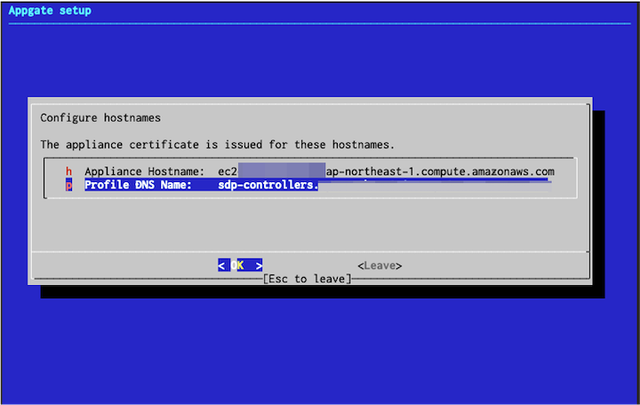Choose the Leave button

pos(380,266)
